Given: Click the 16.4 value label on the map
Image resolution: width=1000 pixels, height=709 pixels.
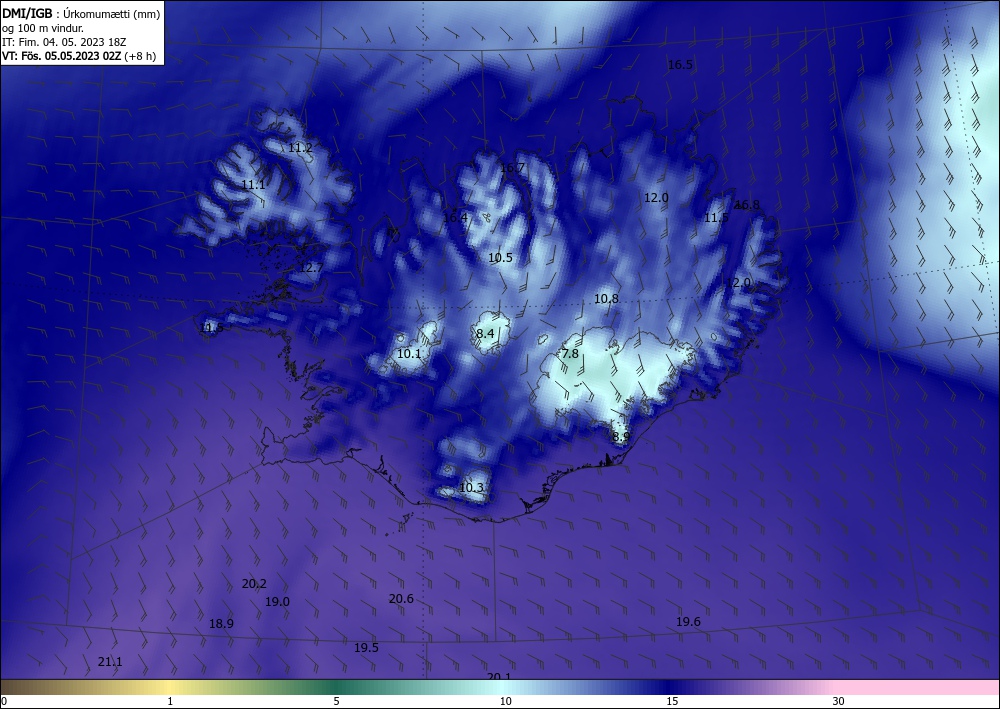Looking at the screenshot, I should [x=455, y=217].
